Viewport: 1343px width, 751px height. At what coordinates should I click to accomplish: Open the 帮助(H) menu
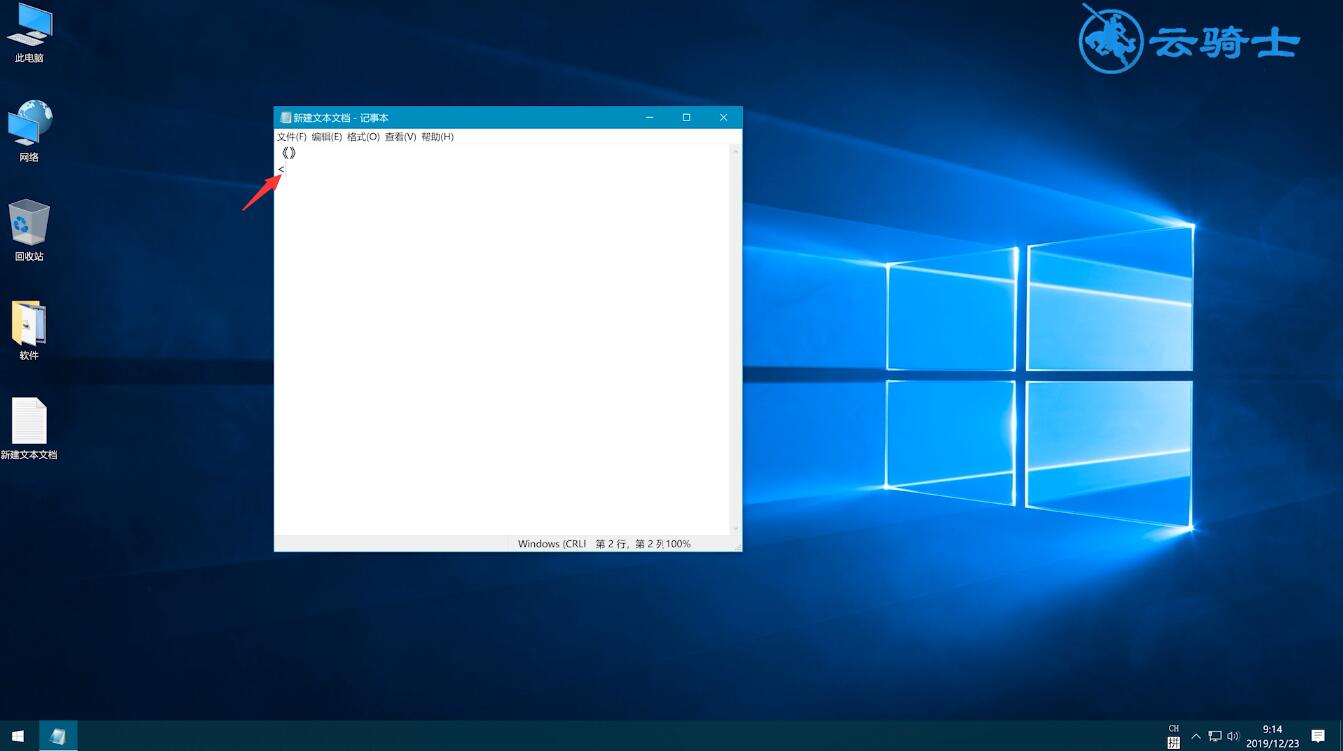(437, 137)
